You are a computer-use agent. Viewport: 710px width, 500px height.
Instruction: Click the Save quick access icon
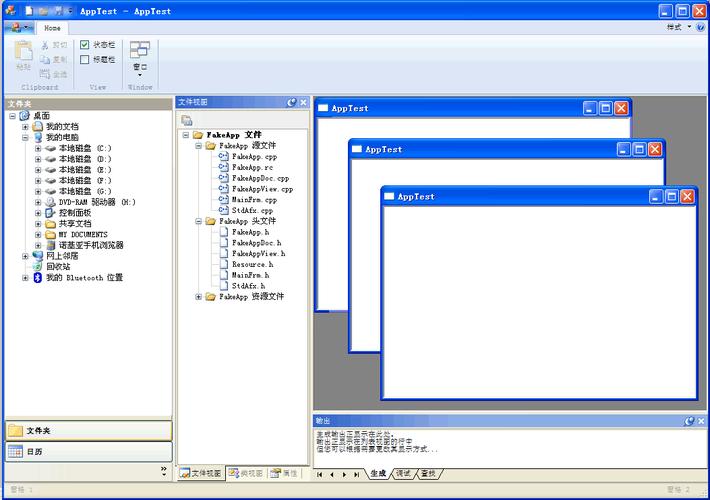click(x=58, y=10)
